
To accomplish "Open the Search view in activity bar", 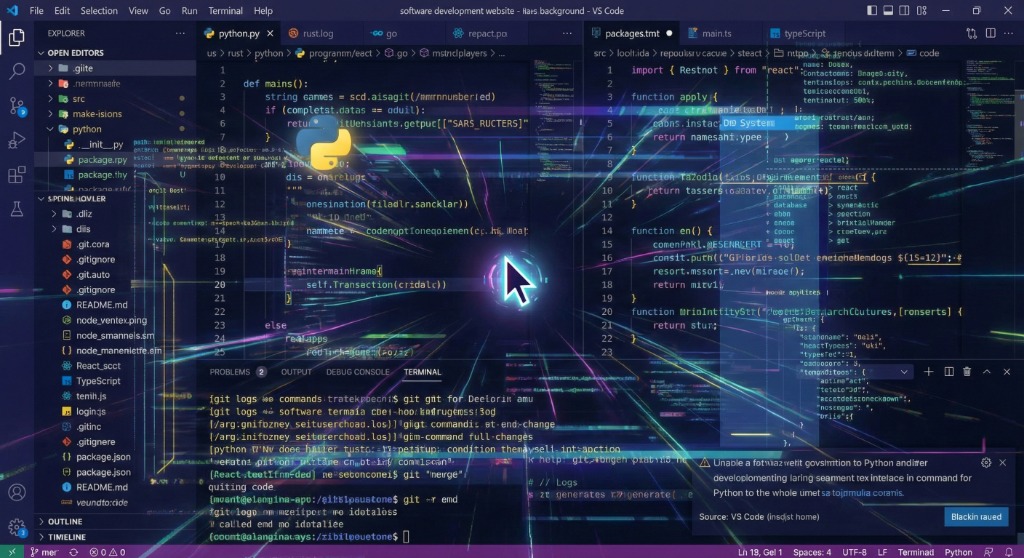I will [17, 71].
